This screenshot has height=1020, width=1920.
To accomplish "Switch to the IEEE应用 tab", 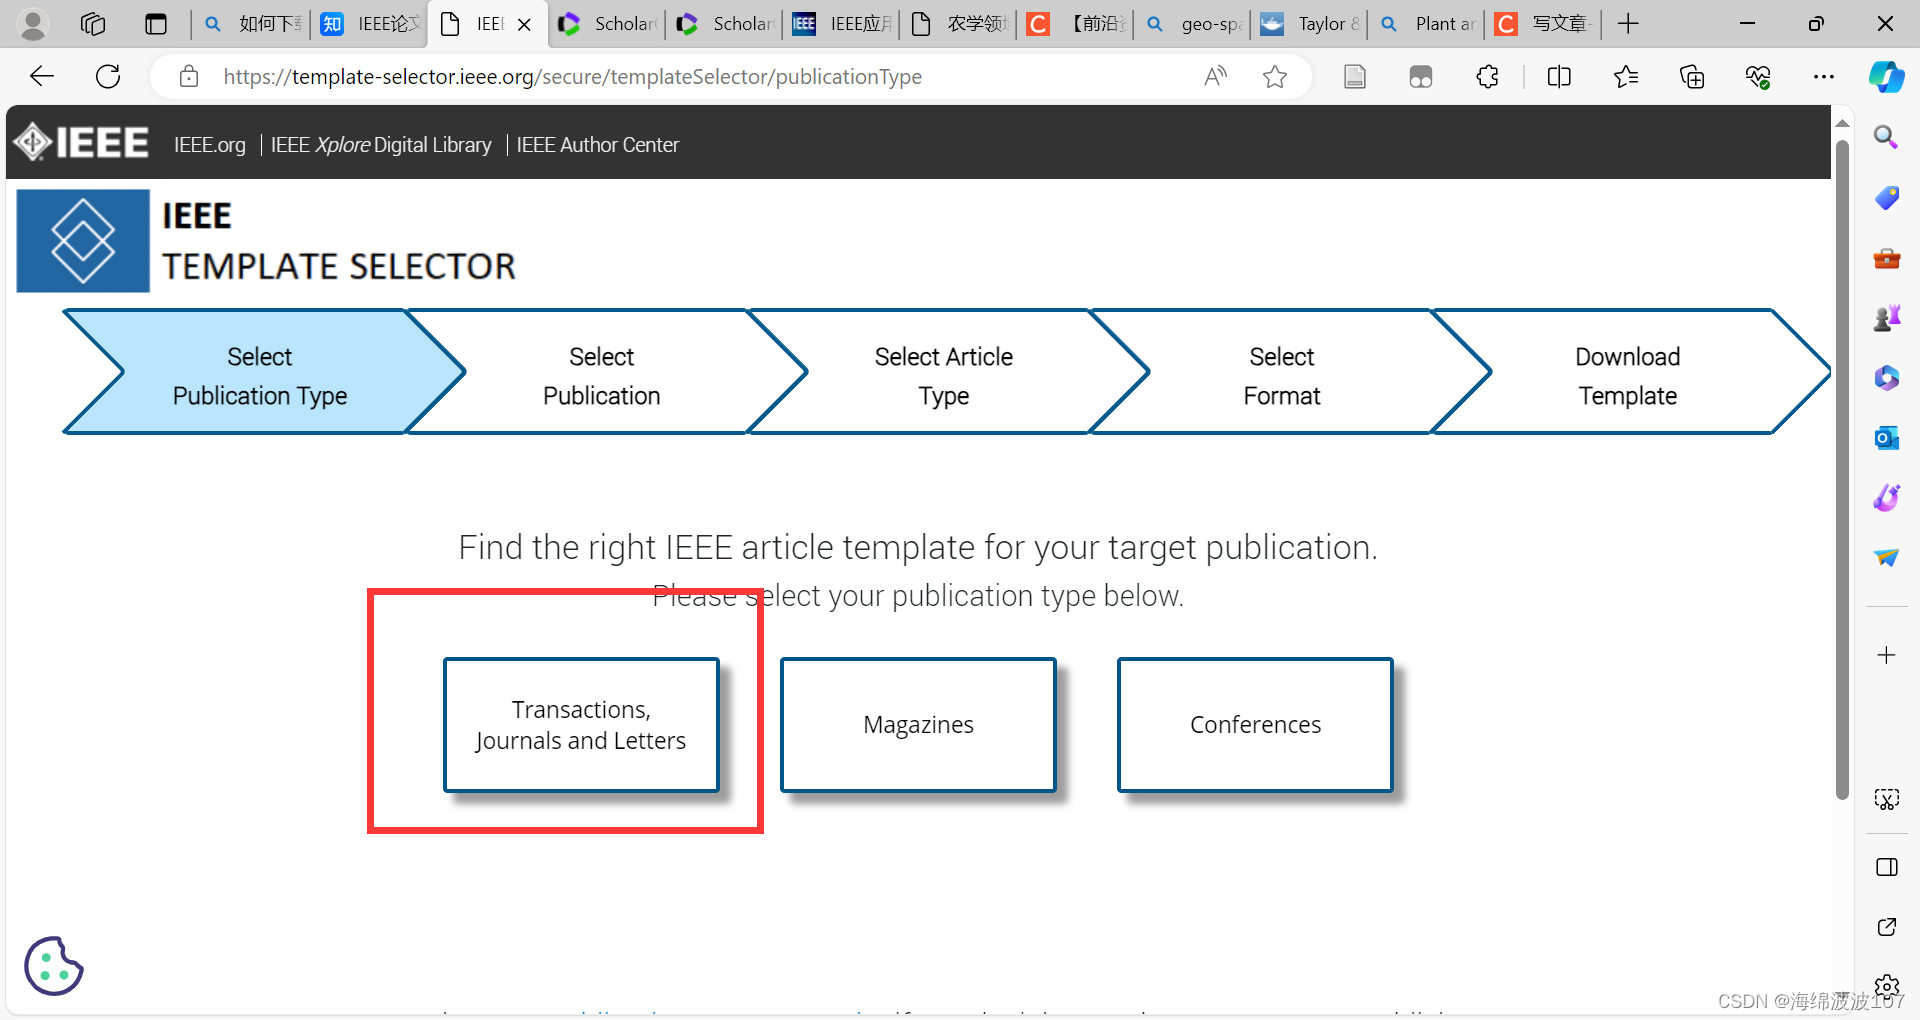I will tap(843, 24).
